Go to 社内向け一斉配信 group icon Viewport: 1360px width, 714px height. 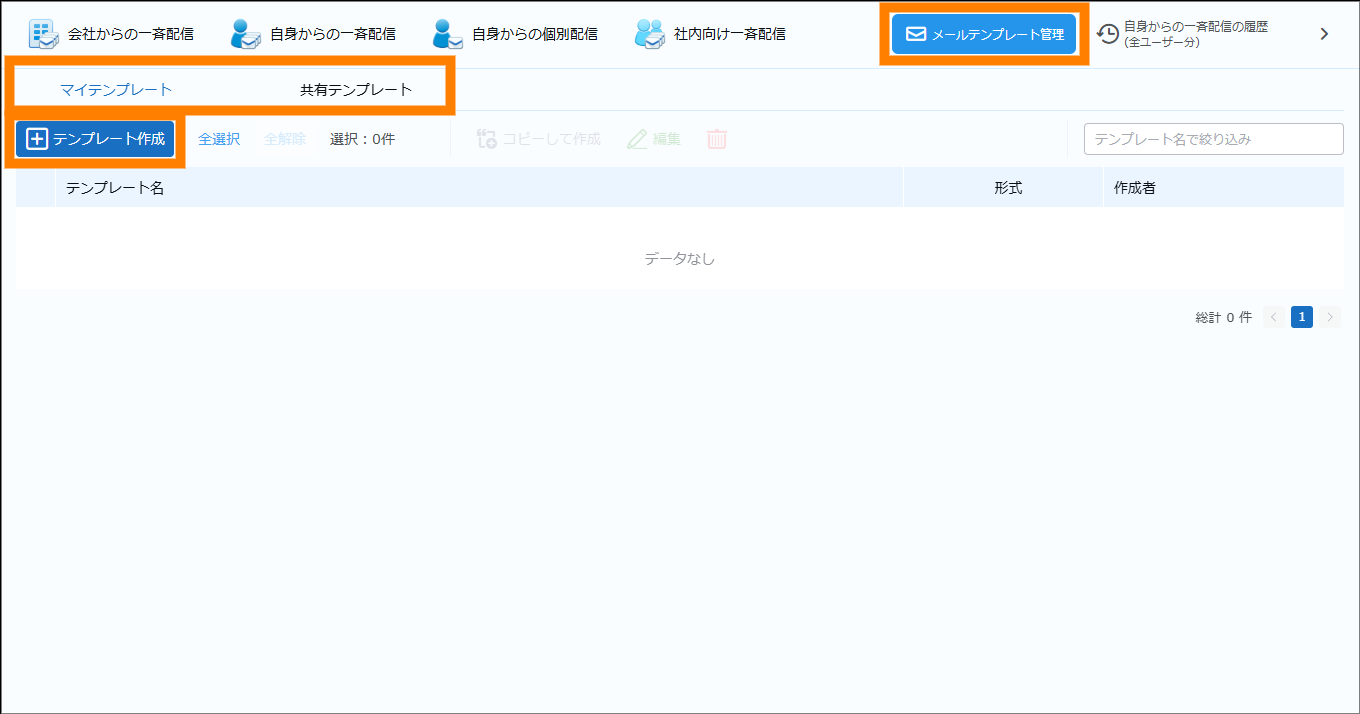click(x=649, y=34)
